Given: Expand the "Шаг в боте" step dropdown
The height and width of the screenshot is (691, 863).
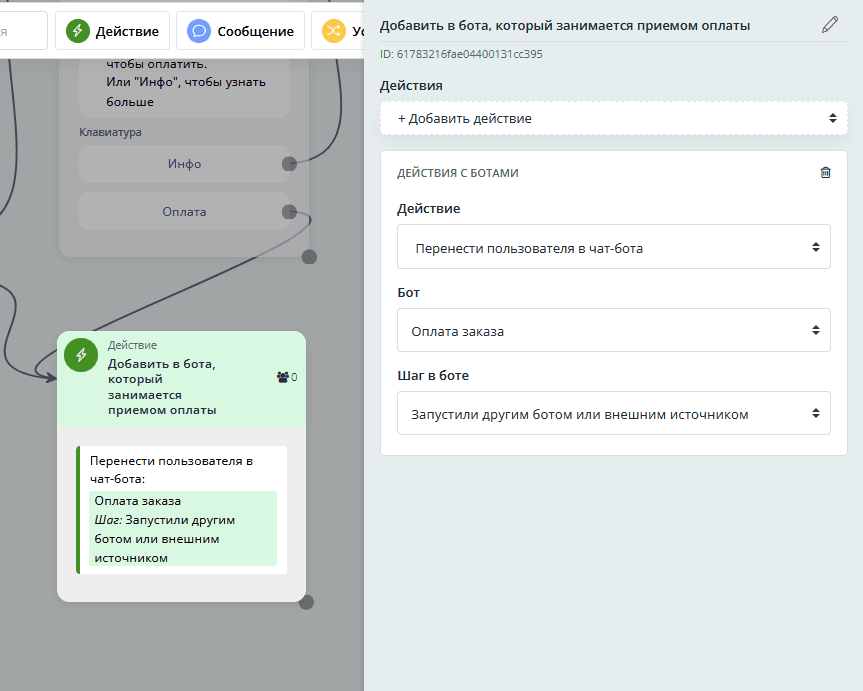Looking at the screenshot, I should coord(613,413).
